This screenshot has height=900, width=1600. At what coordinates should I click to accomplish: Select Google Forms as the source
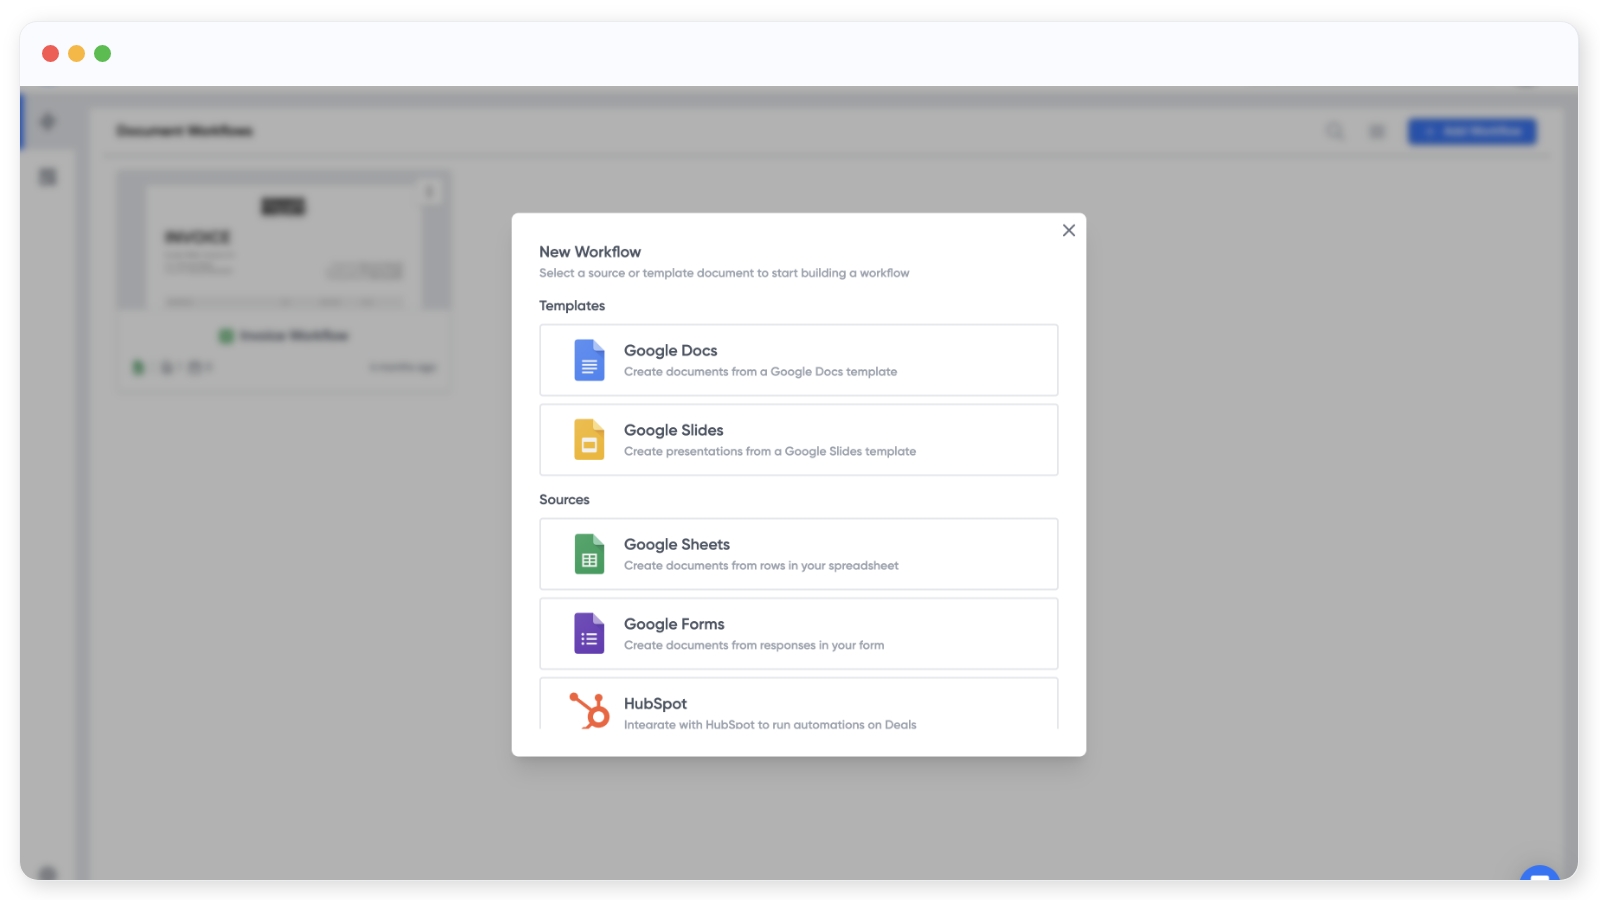click(x=798, y=634)
